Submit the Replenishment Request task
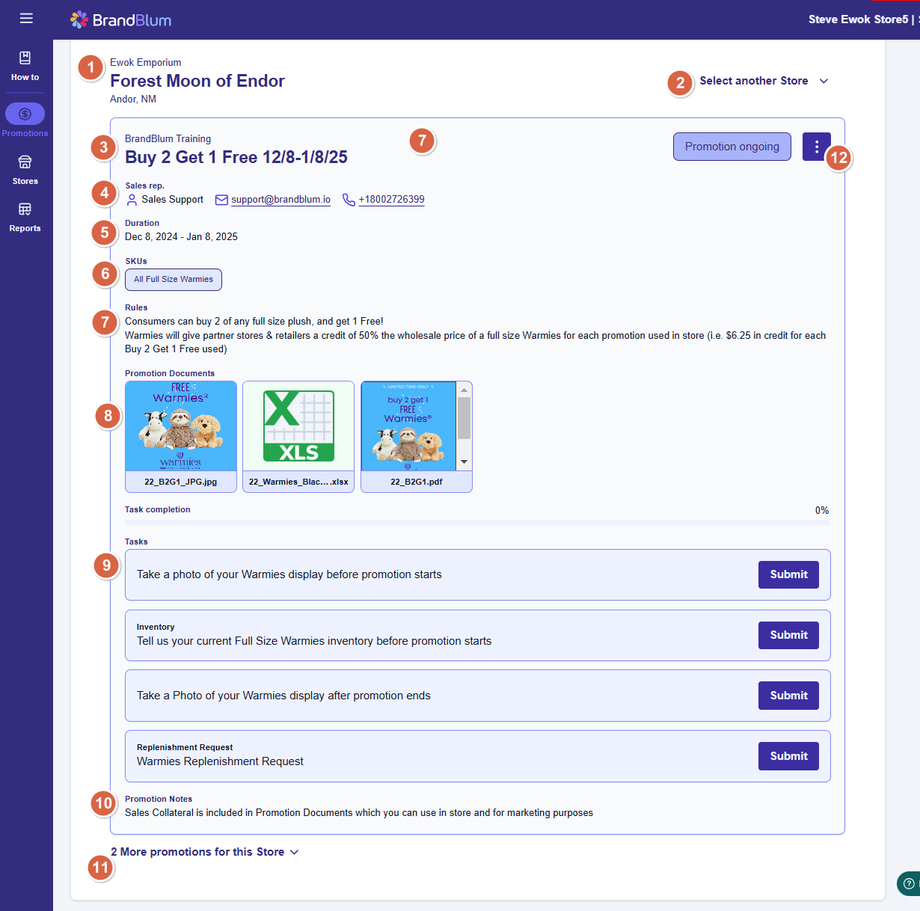 788,756
